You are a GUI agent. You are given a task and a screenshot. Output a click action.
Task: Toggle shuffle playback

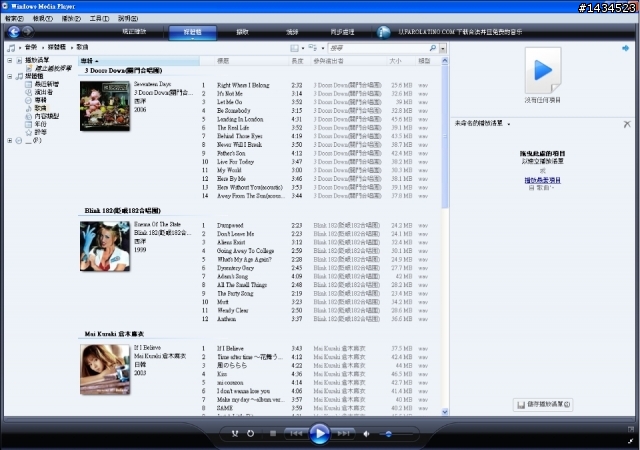point(235,434)
